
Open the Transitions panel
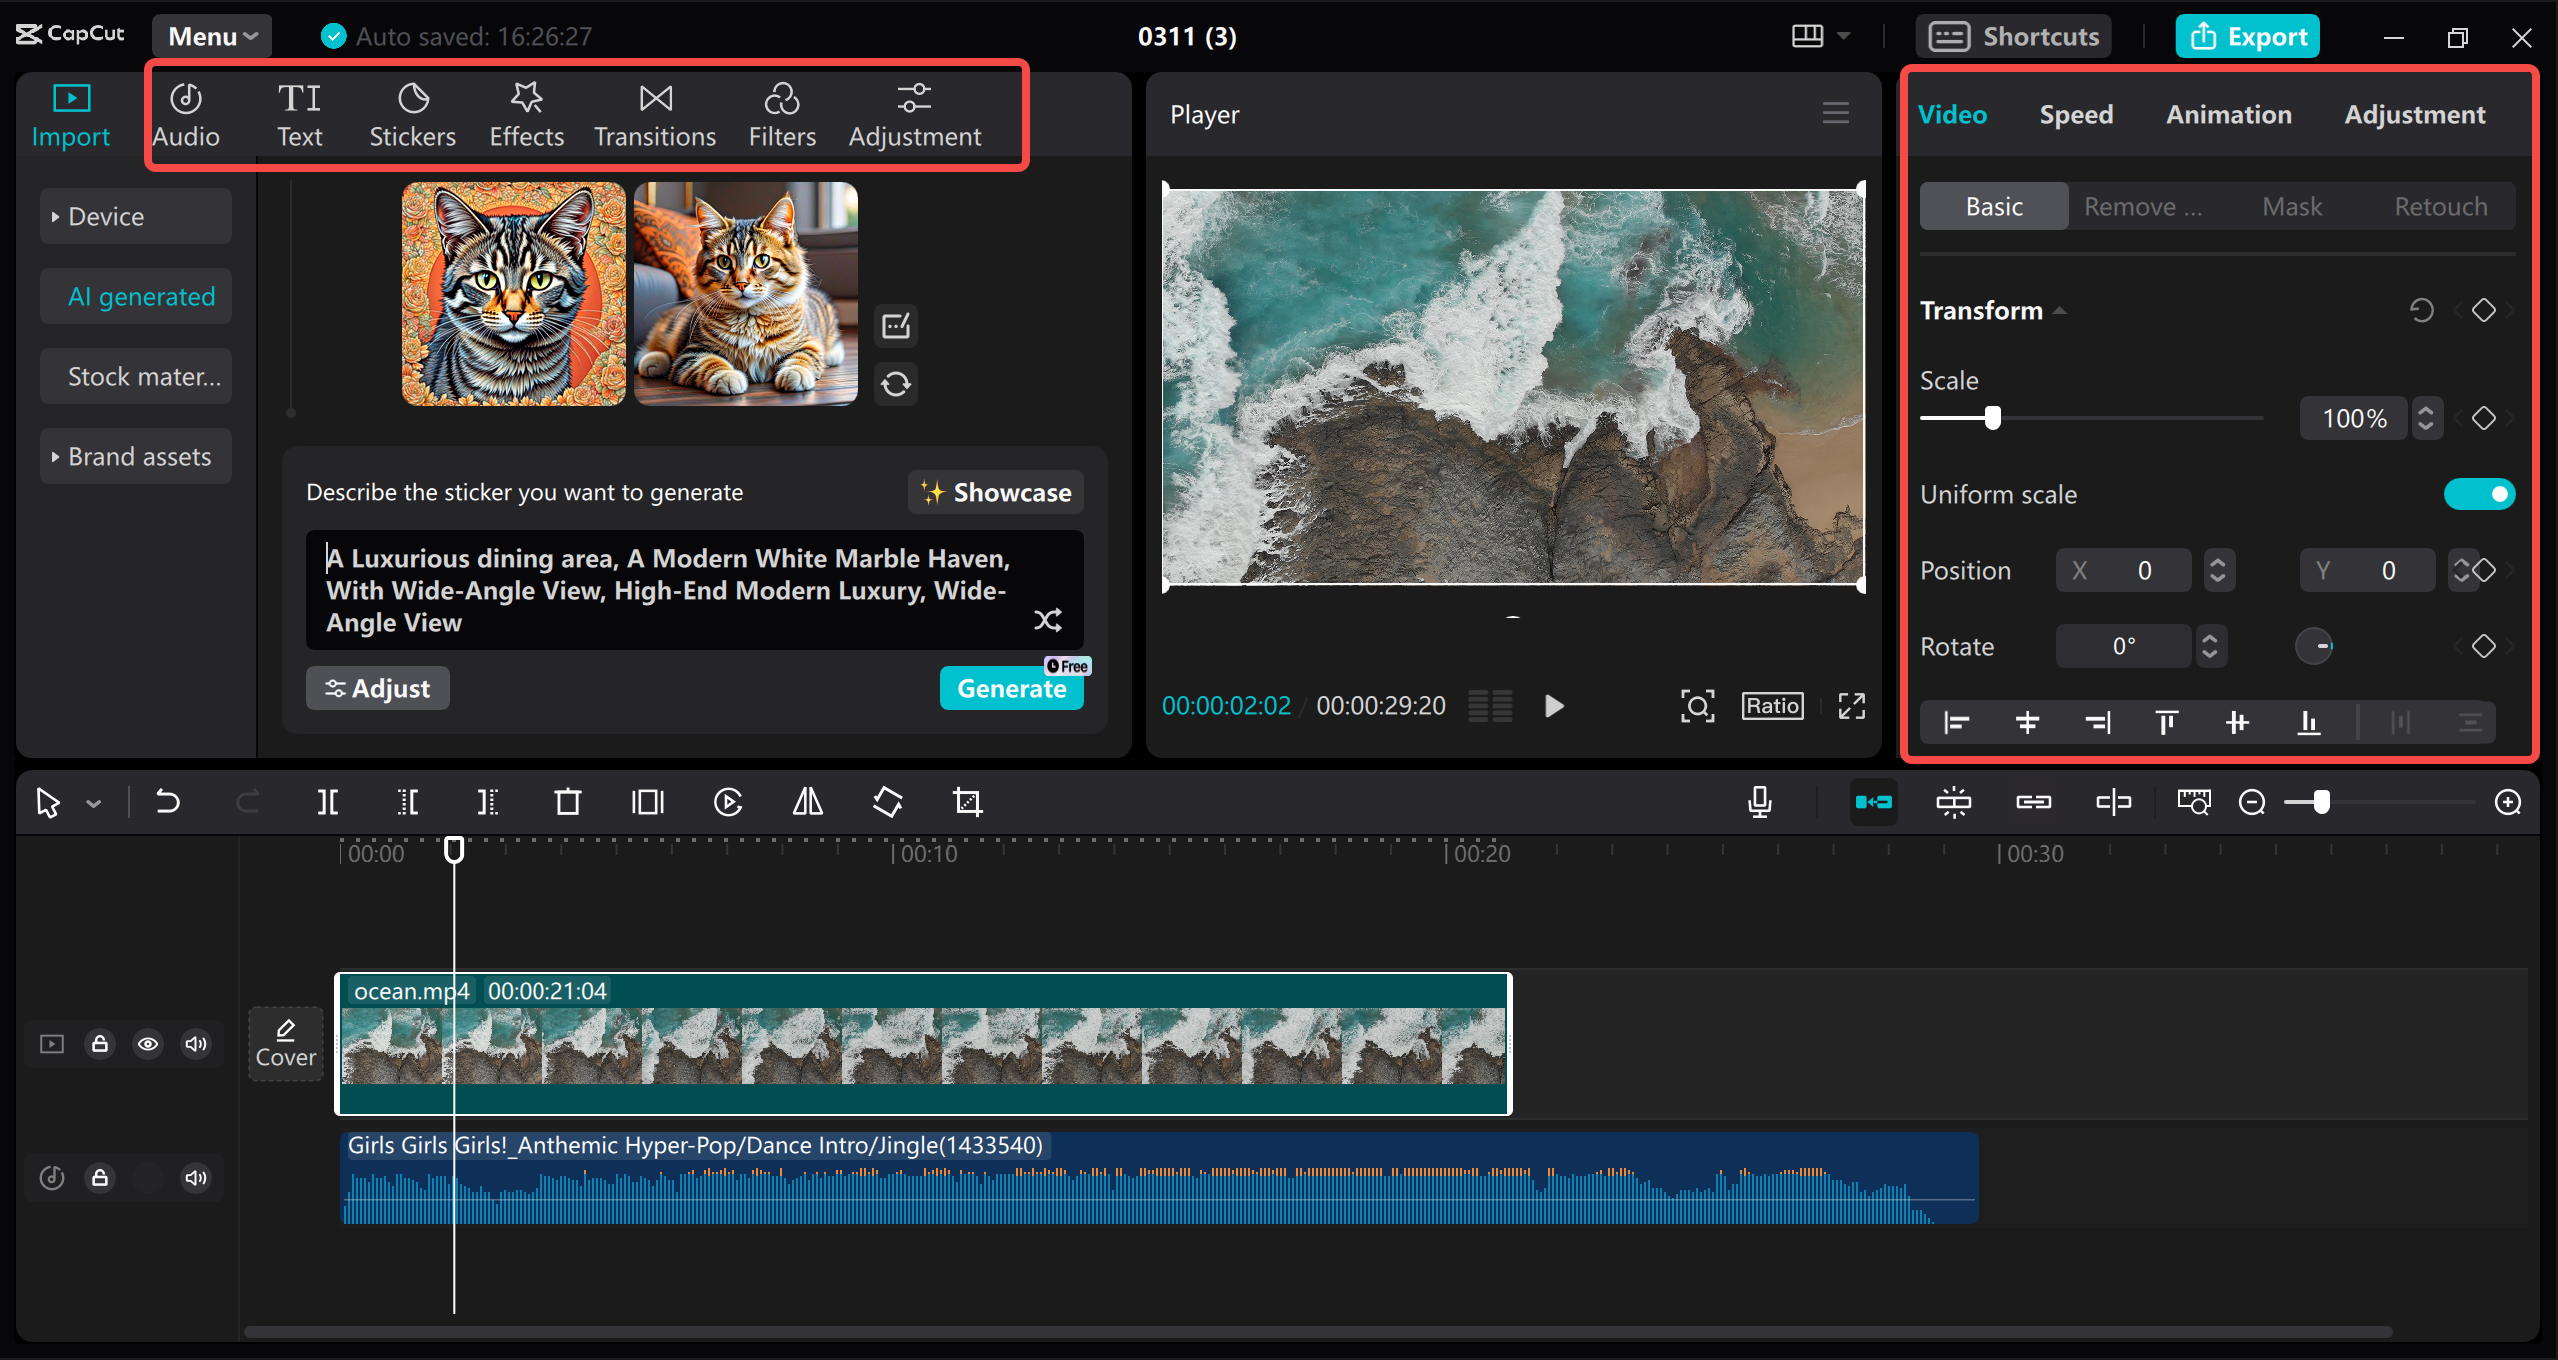click(x=654, y=113)
